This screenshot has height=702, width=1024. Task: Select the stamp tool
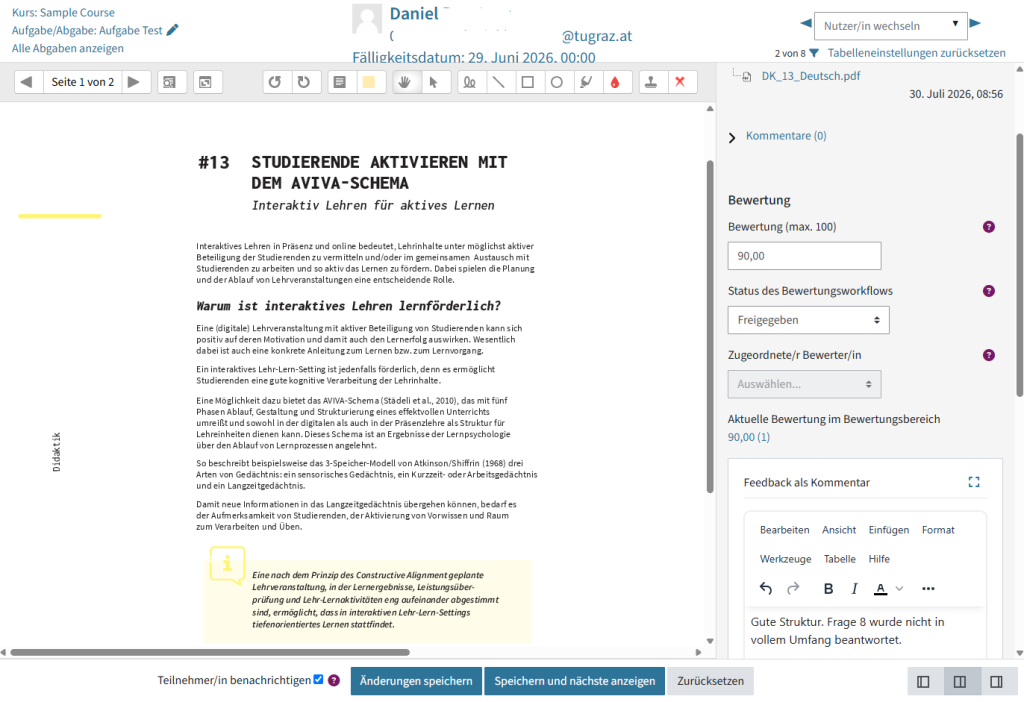[651, 82]
